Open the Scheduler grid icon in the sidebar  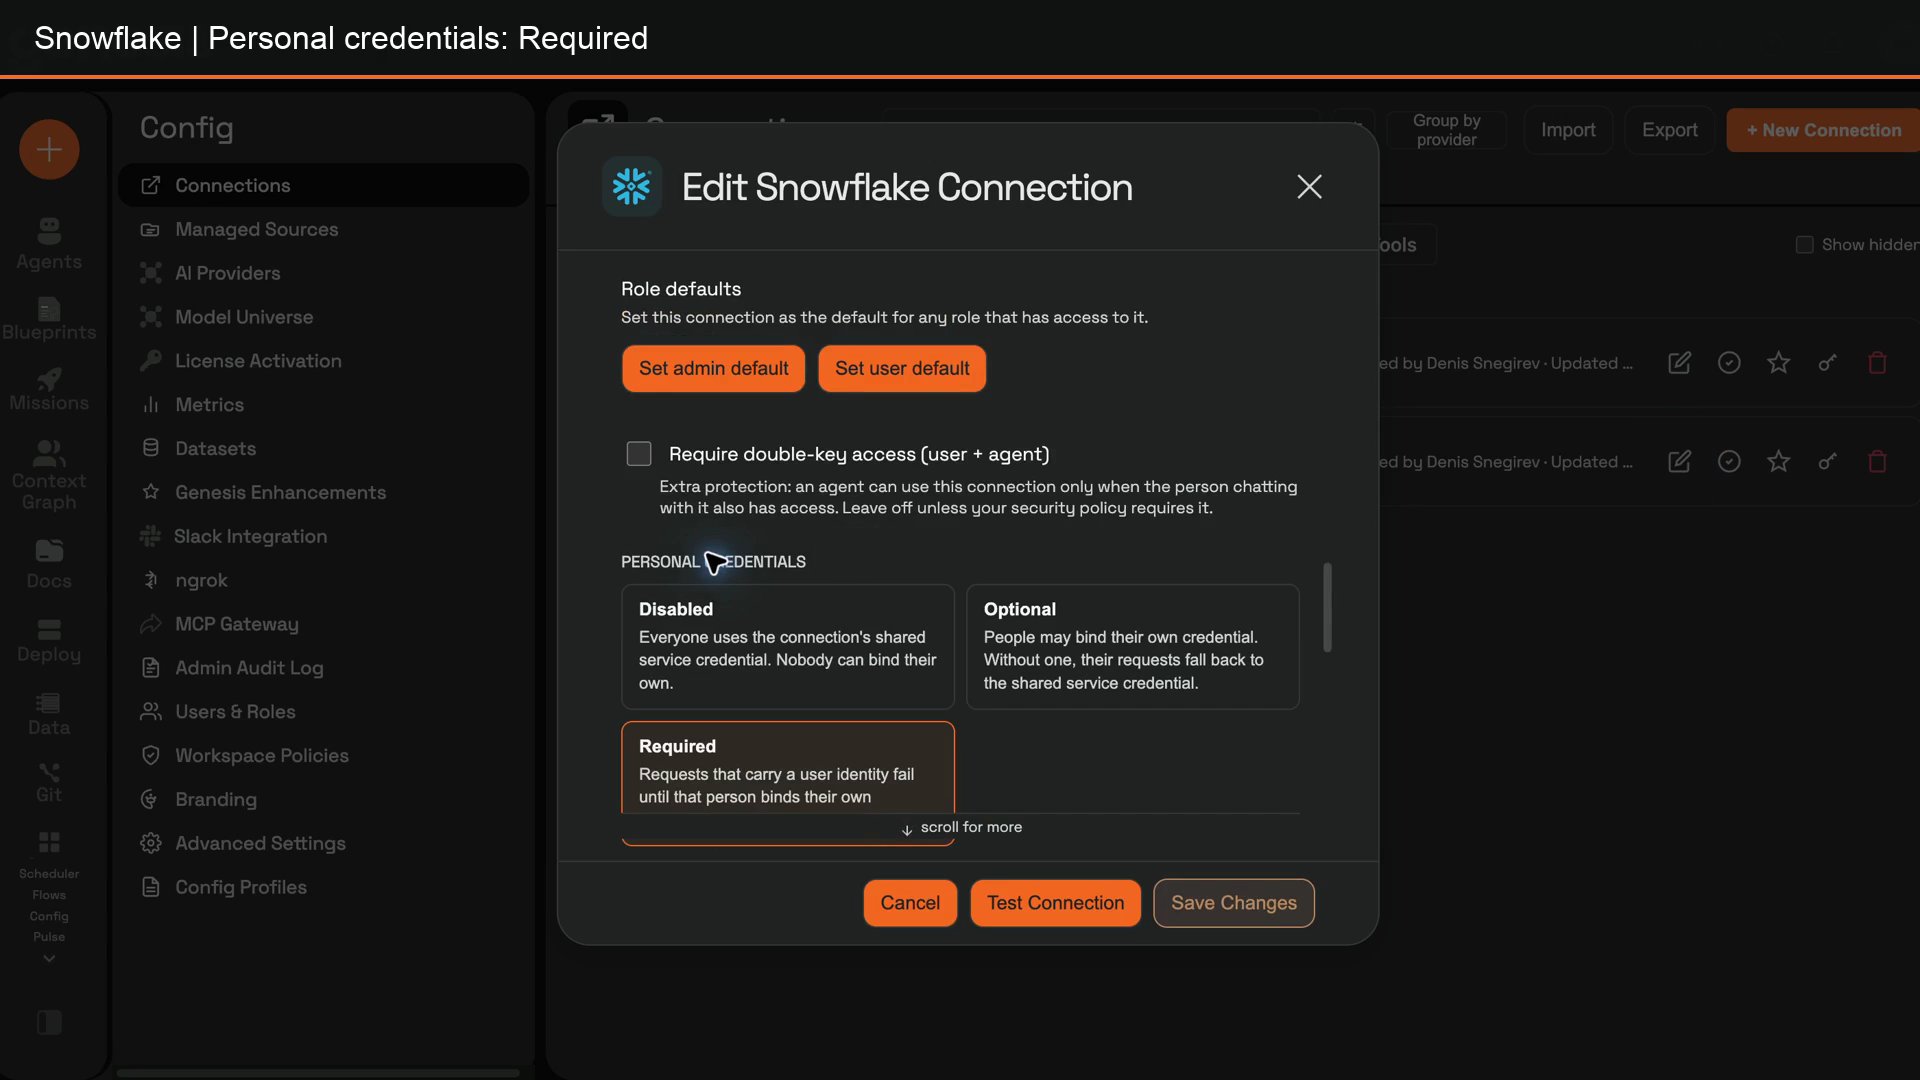[49, 842]
